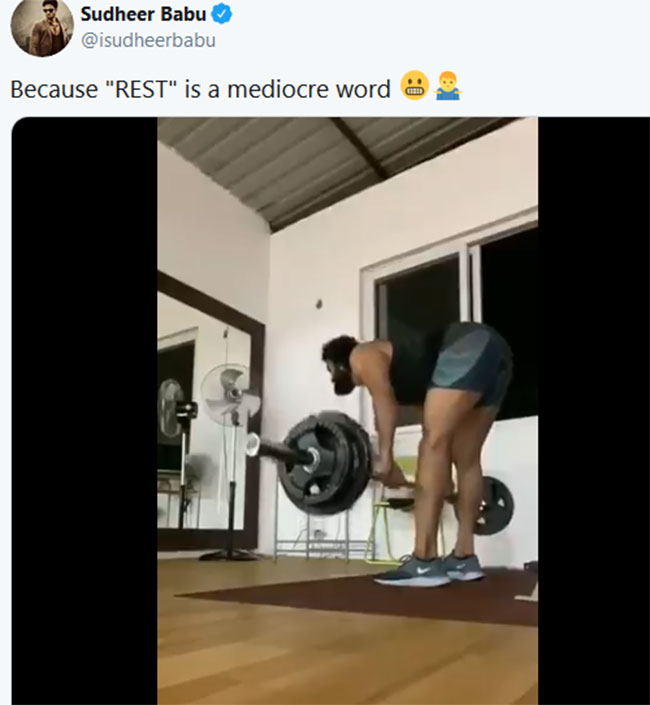Click the grey Nike shoes in video

click(x=429, y=570)
